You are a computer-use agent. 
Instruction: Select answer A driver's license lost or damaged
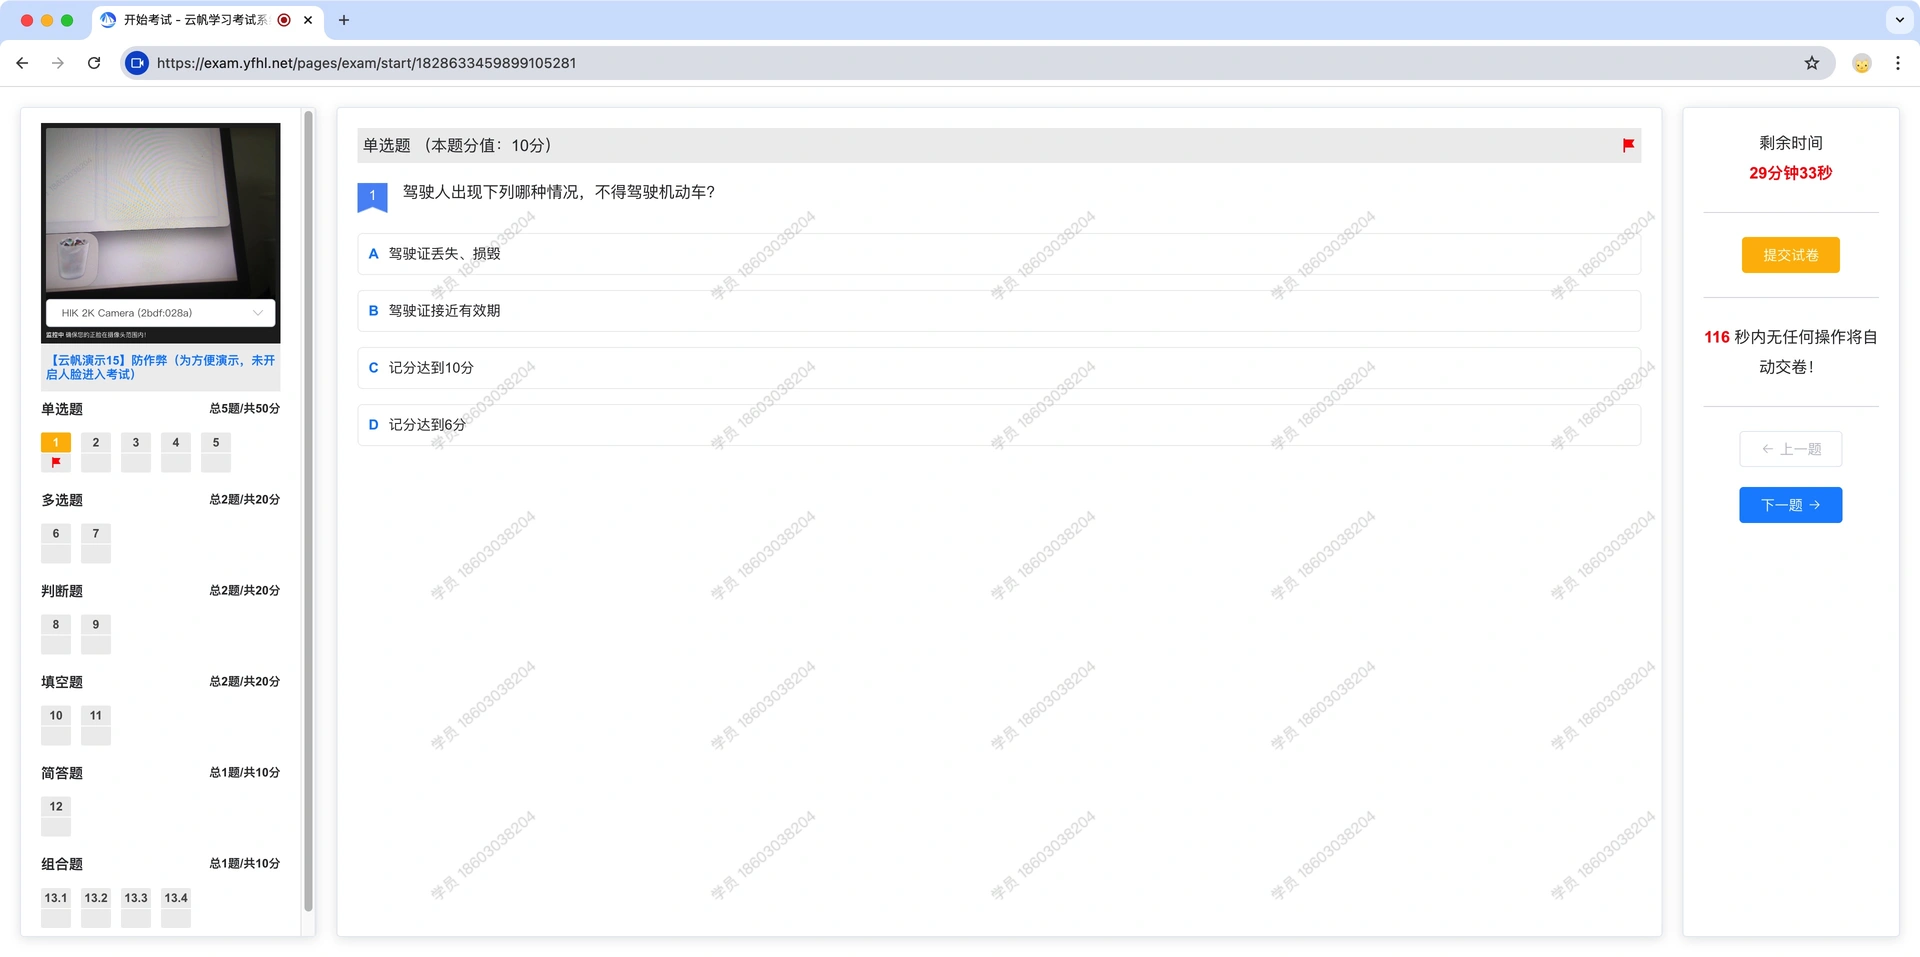[999, 254]
